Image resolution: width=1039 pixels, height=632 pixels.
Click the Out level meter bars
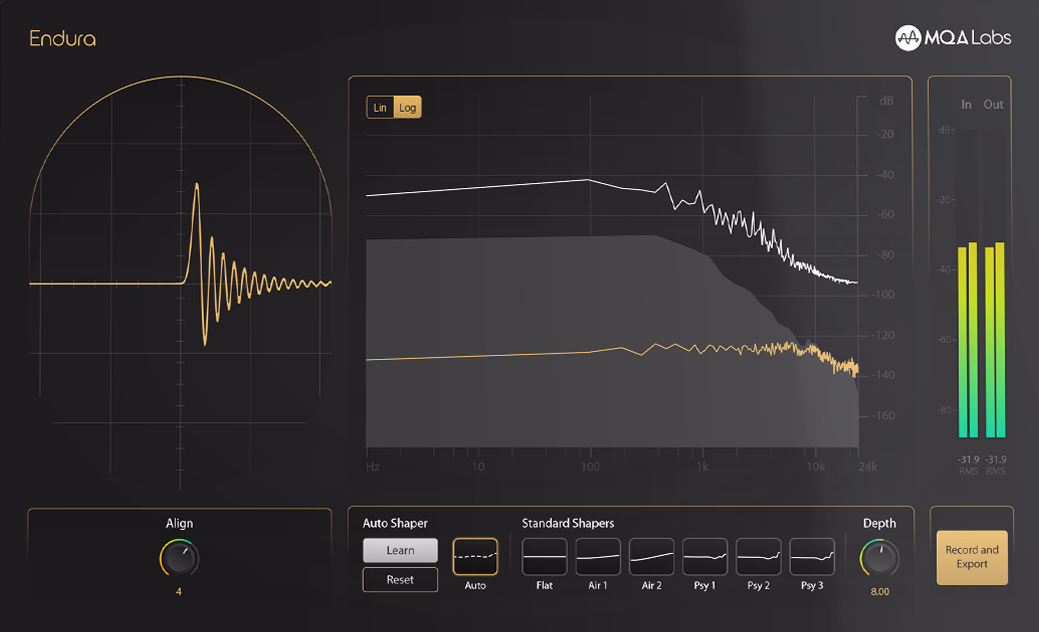pyautogui.click(x=995, y=340)
